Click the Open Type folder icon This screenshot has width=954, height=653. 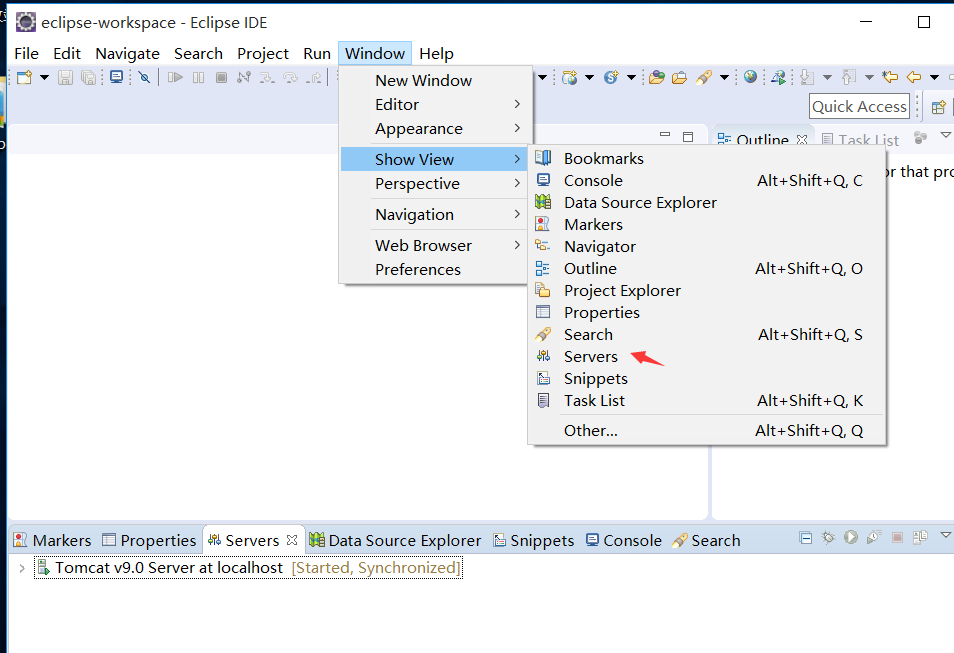point(656,77)
